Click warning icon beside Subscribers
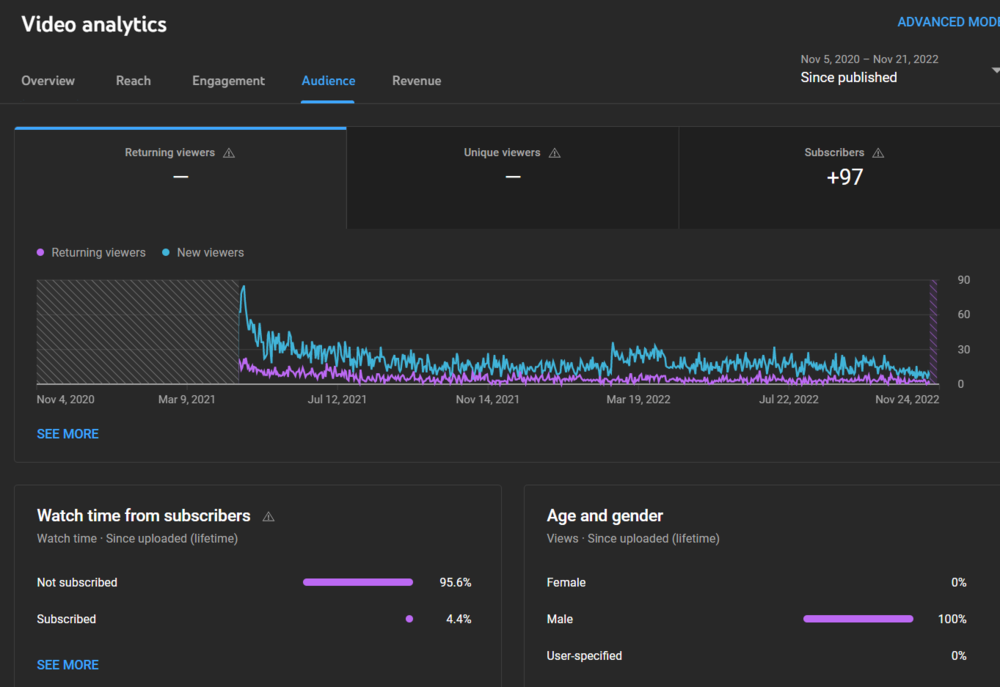1000x687 pixels. click(x=878, y=153)
